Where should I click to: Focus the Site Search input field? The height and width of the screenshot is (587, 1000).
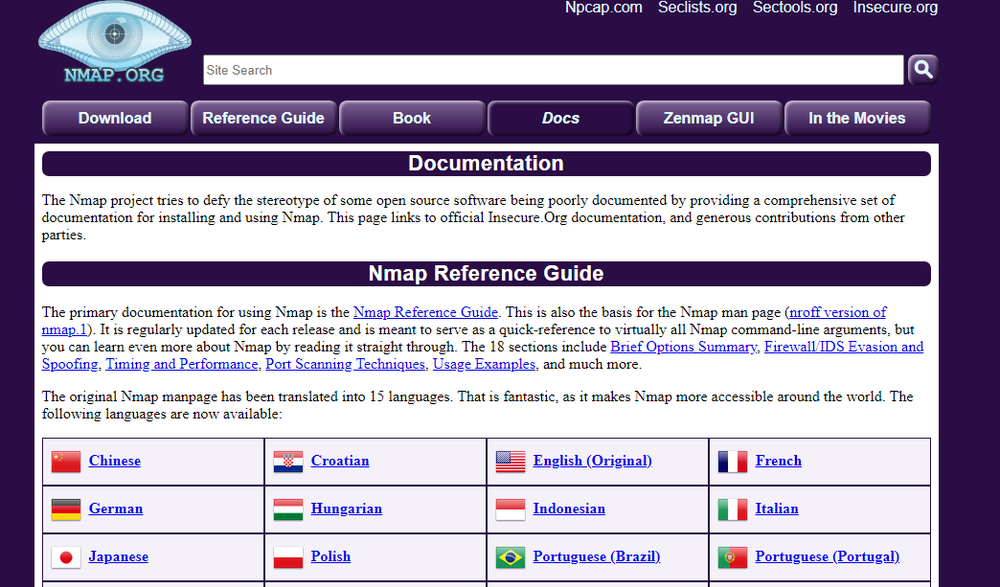[x=553, y=70]
